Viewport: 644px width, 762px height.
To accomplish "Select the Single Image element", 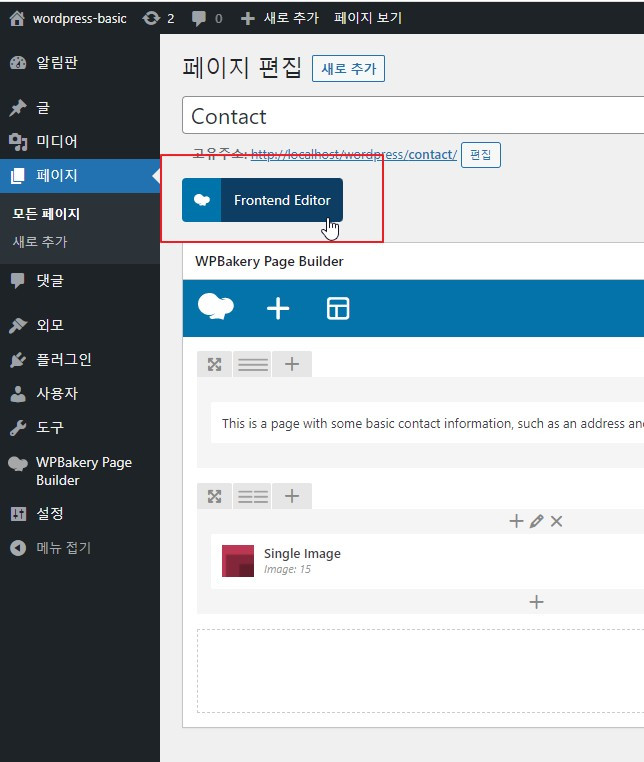I will [x=427, y=561].
